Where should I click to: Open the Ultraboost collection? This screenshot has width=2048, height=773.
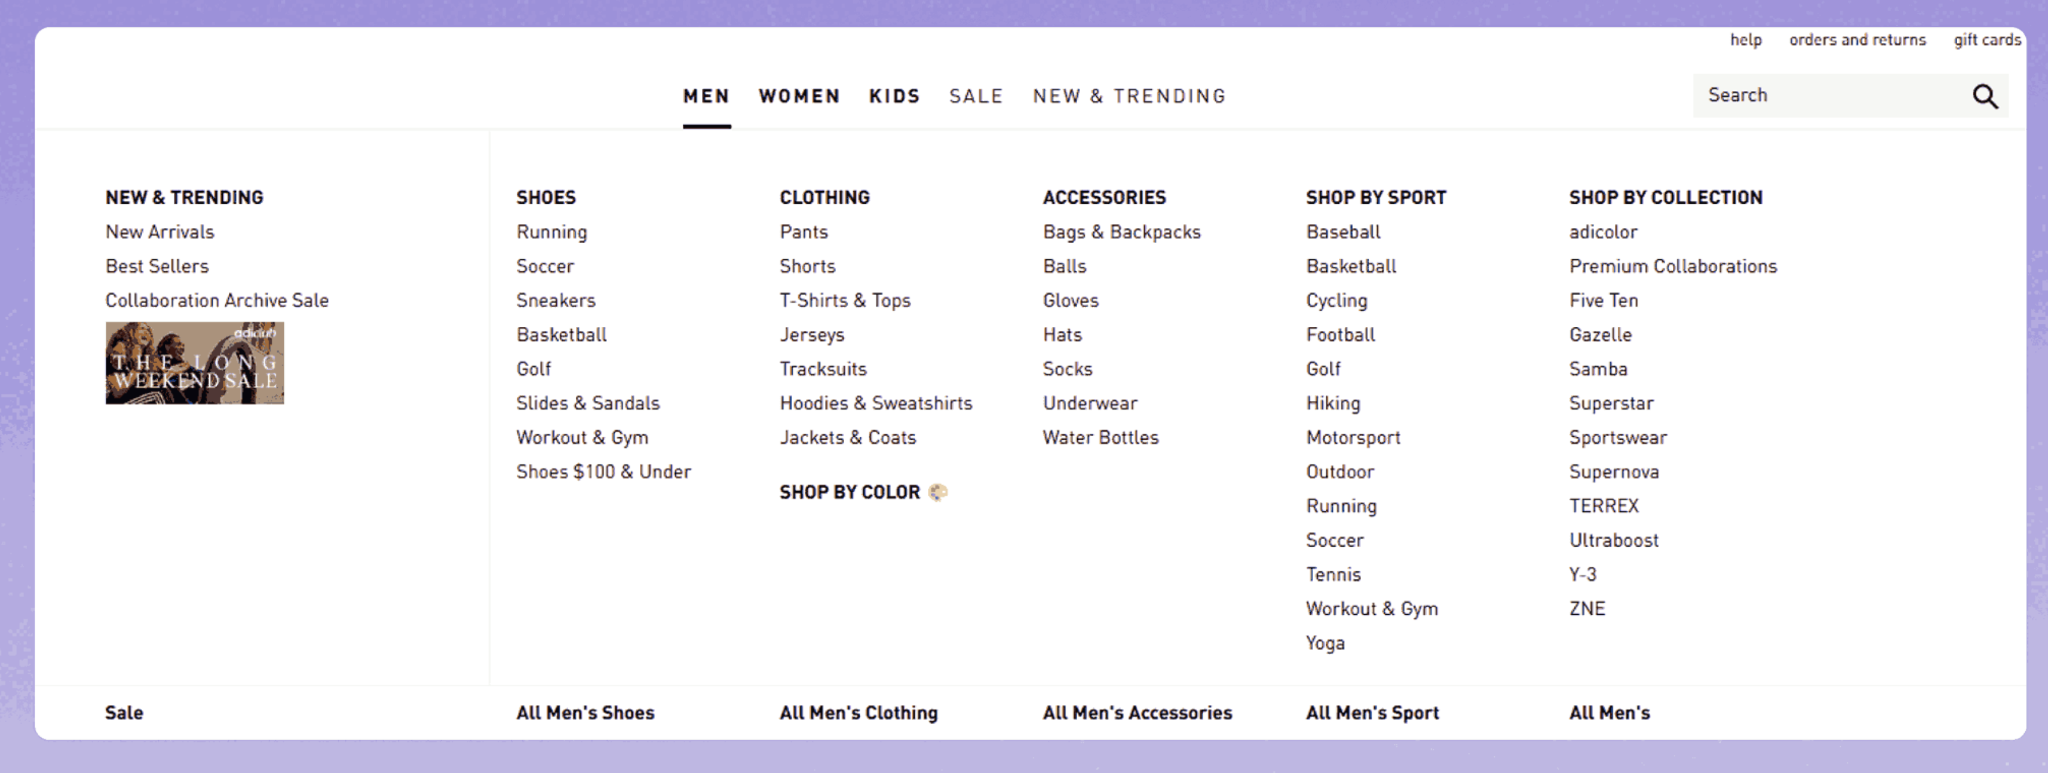pos(1614,540)
